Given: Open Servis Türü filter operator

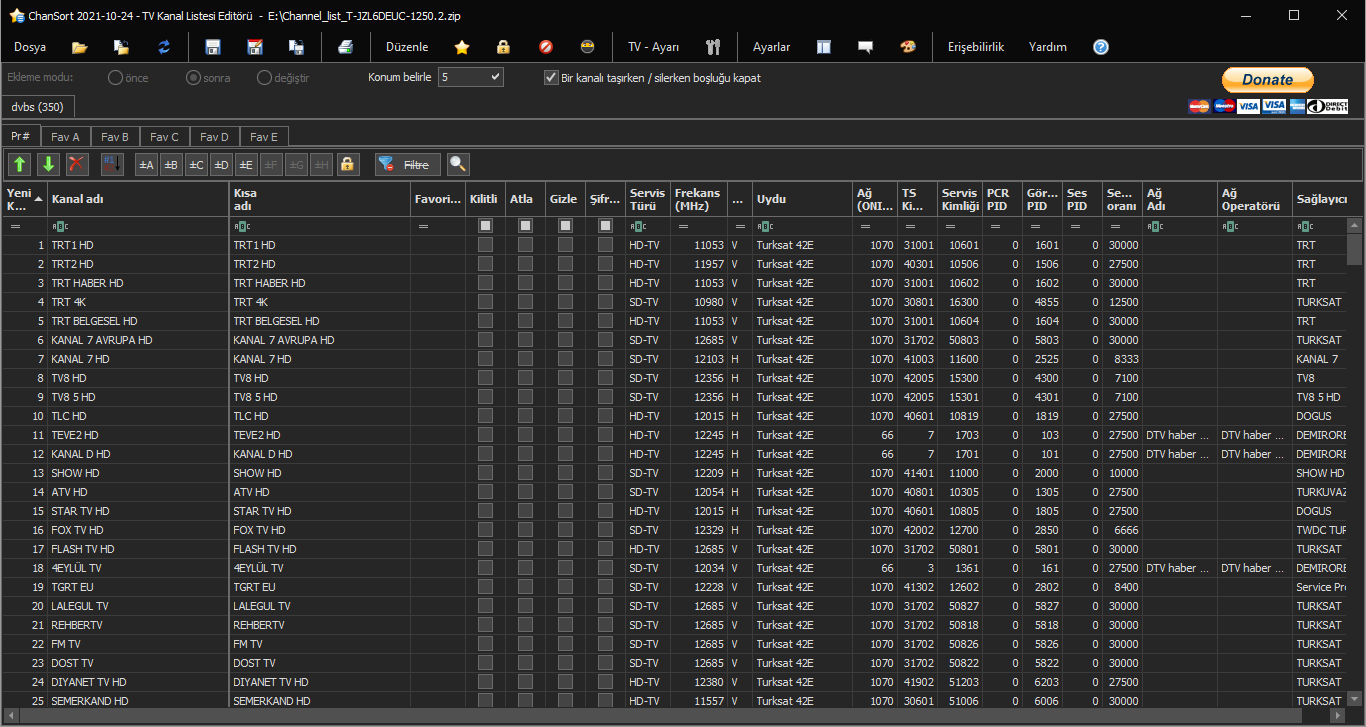Looking at the screenshot, I should click(637, 226).
